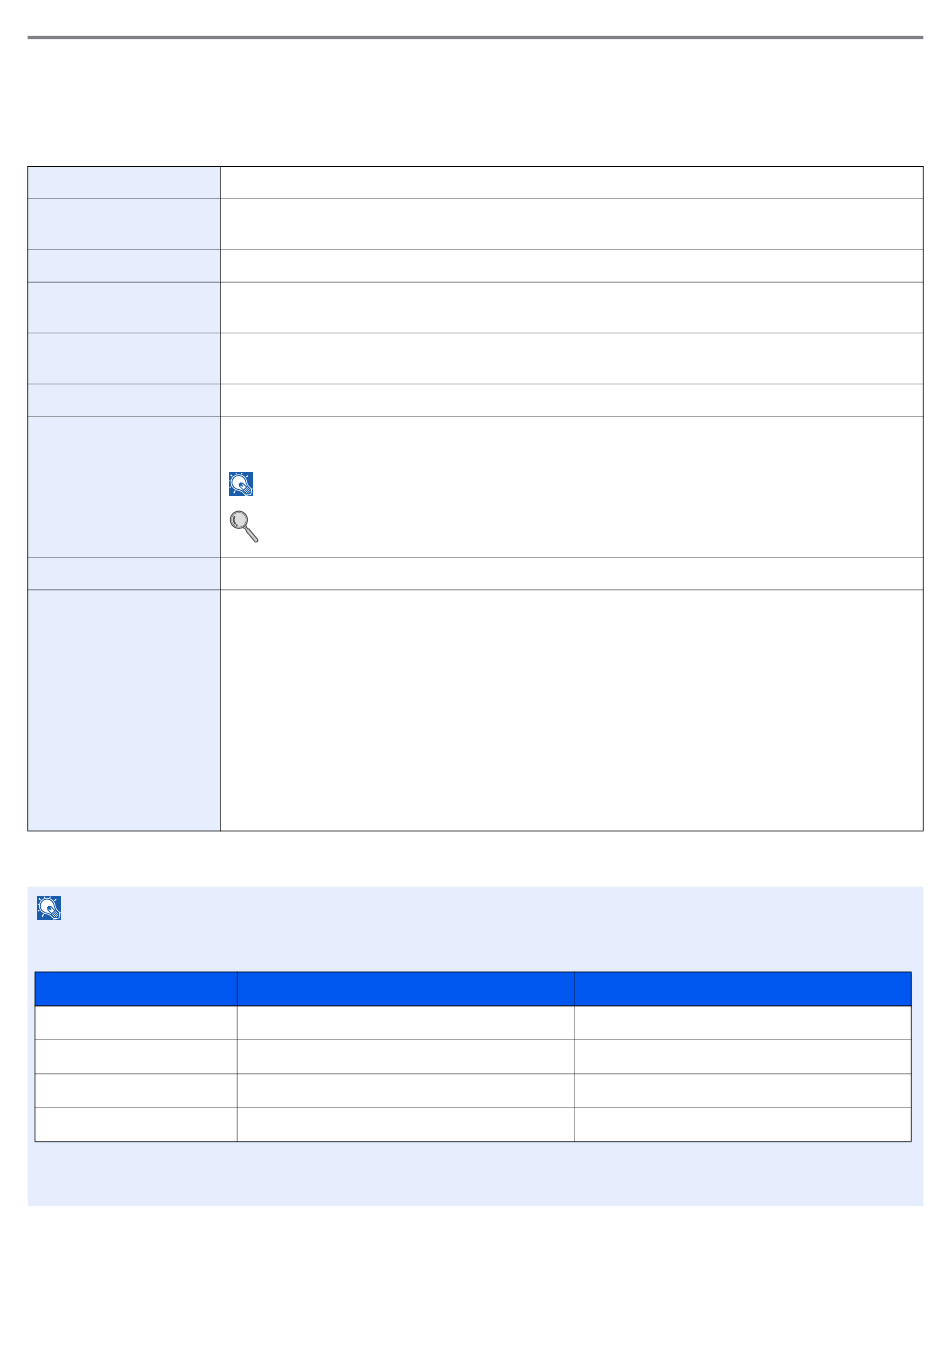Image resolution: width=950 pixels, height=1370 pixels.
Task: Click the first-row label cell of the upper table
Action: coord(124,182)
